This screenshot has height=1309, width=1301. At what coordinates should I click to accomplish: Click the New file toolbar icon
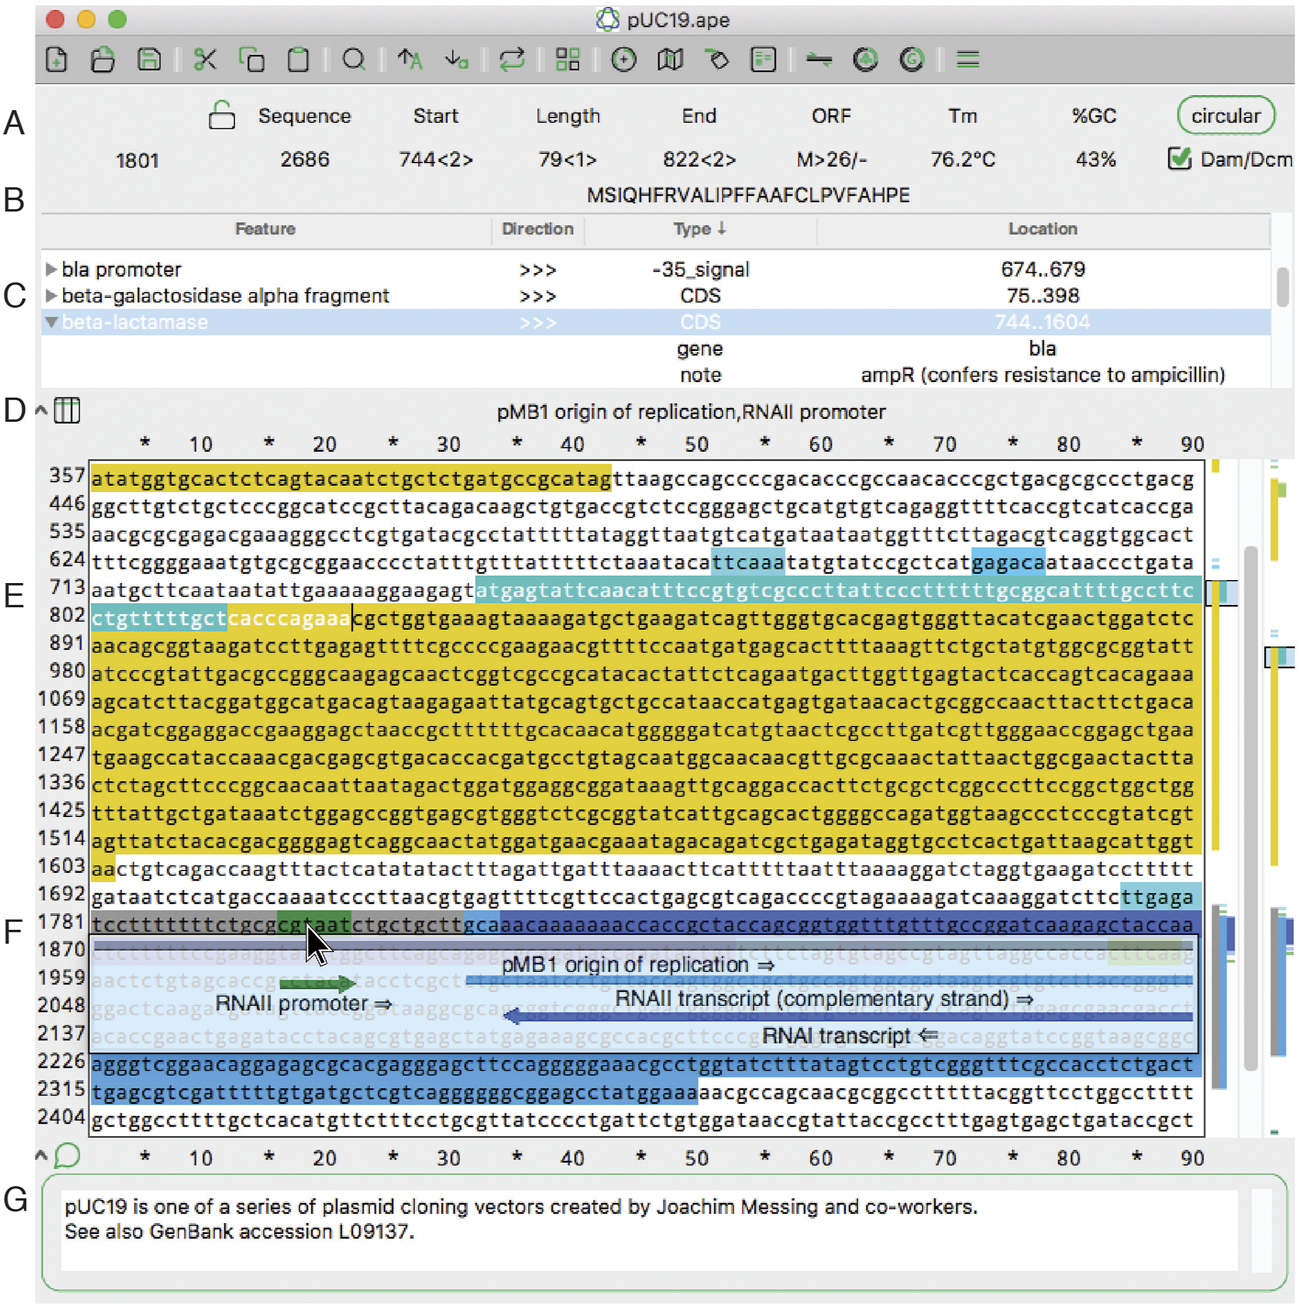(x=57, y=60)
